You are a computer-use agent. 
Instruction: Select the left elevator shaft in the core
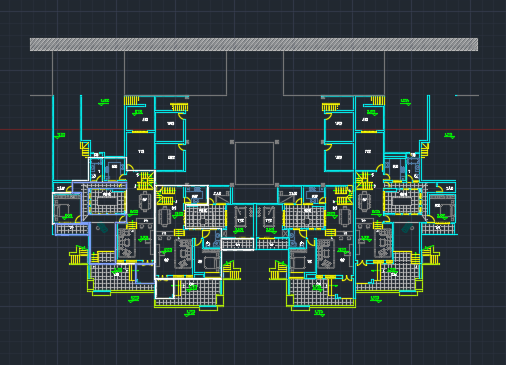click(240, 220)
